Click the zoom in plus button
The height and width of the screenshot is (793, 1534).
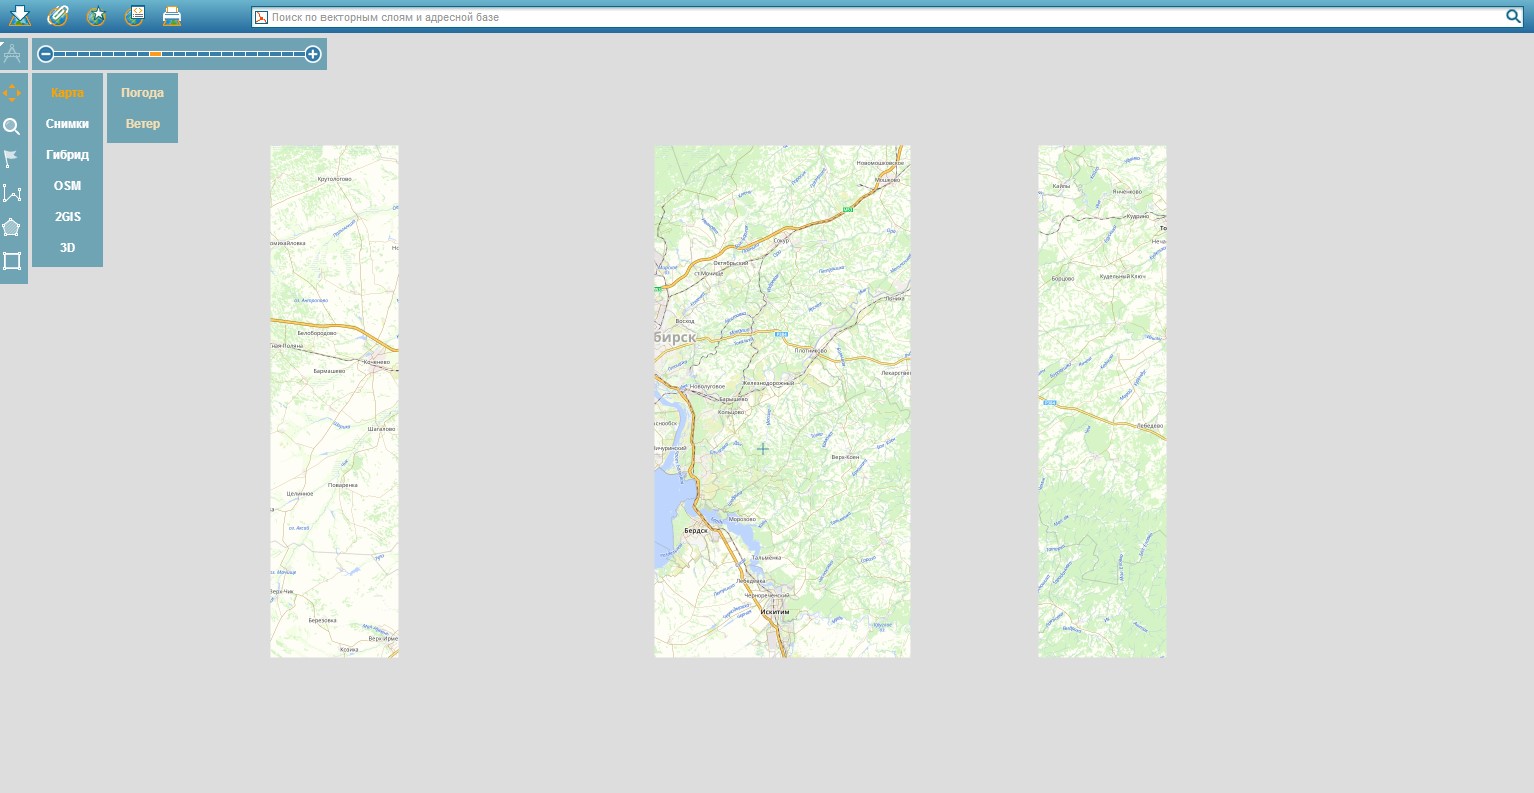tap(313, 54)
